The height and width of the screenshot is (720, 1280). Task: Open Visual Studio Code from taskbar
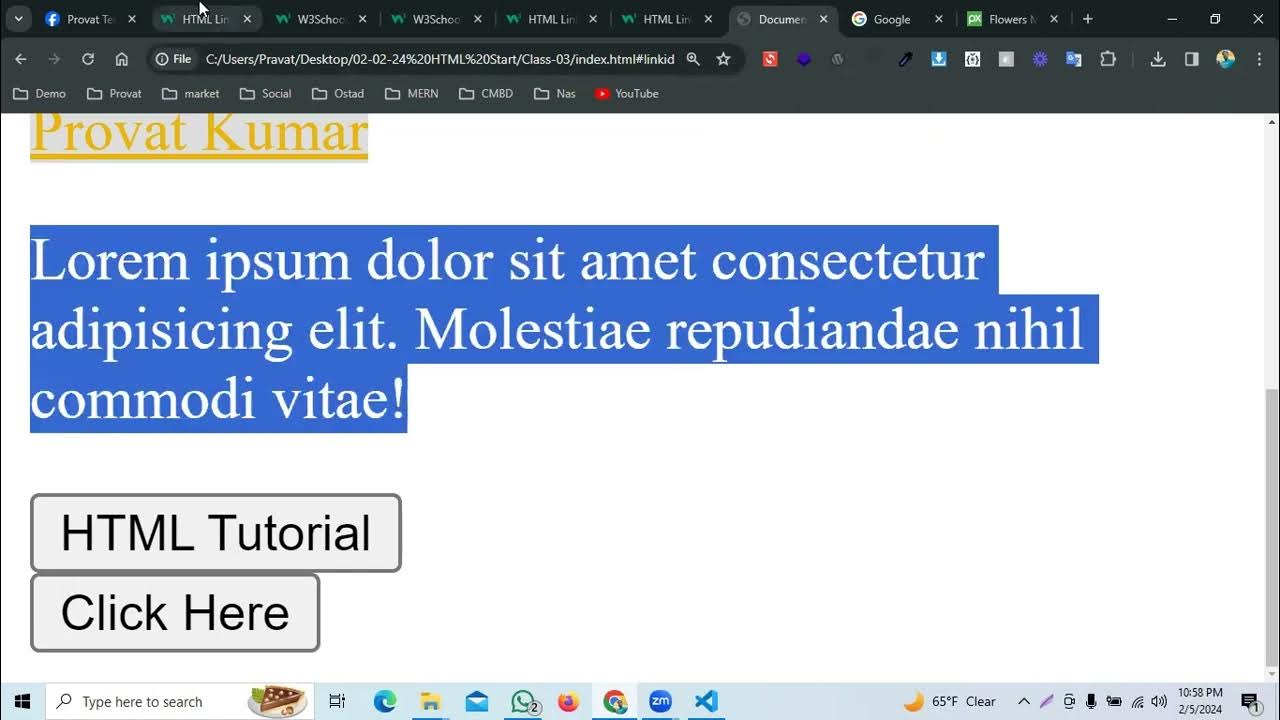click(x=706, y=701)
